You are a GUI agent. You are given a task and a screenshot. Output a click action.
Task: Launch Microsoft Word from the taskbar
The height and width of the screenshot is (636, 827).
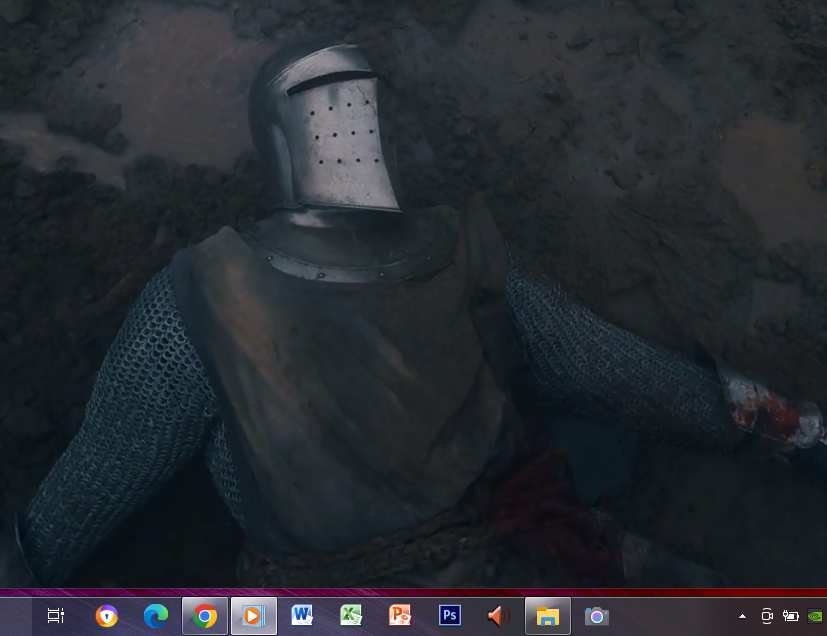click(302, 615)
